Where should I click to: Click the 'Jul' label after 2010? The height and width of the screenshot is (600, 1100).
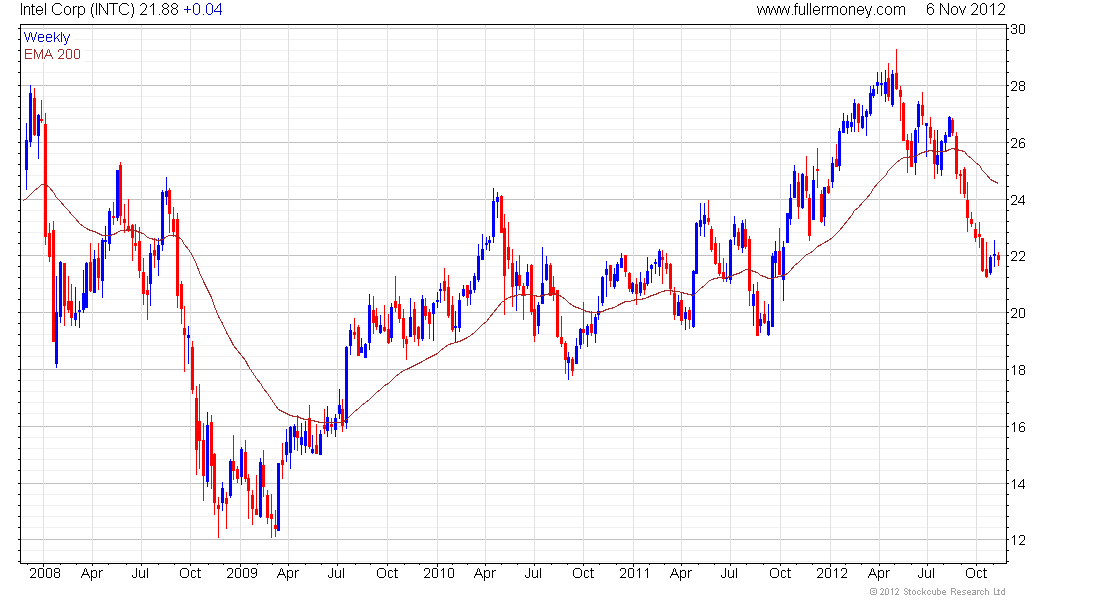(533, 573)
